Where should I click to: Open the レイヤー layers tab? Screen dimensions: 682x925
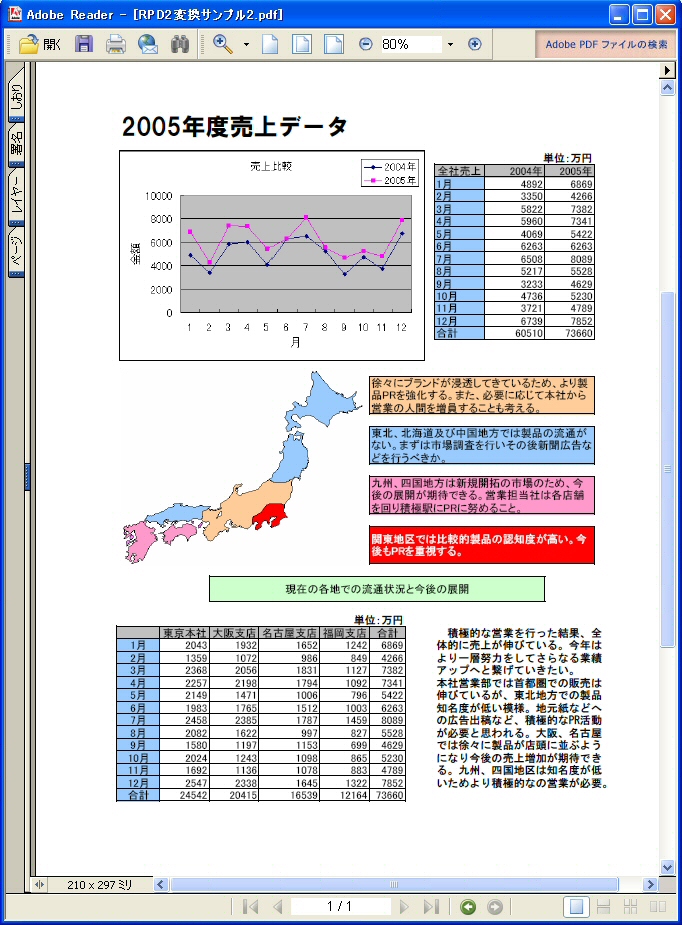(17, 197)
